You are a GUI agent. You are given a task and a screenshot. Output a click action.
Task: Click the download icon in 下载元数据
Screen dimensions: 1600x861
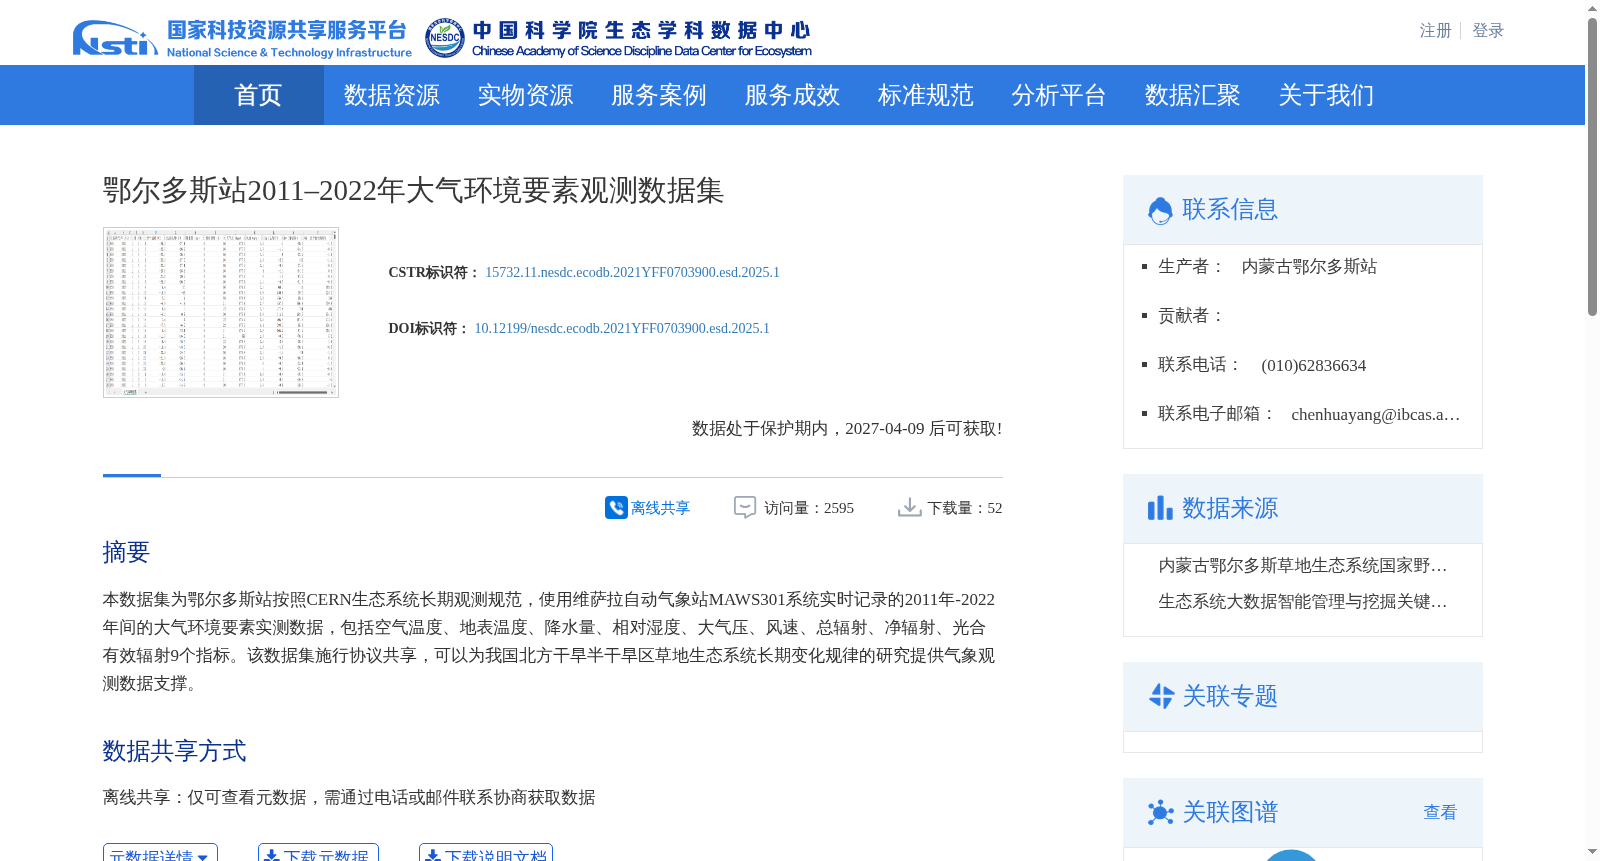[x=271, y=856]
